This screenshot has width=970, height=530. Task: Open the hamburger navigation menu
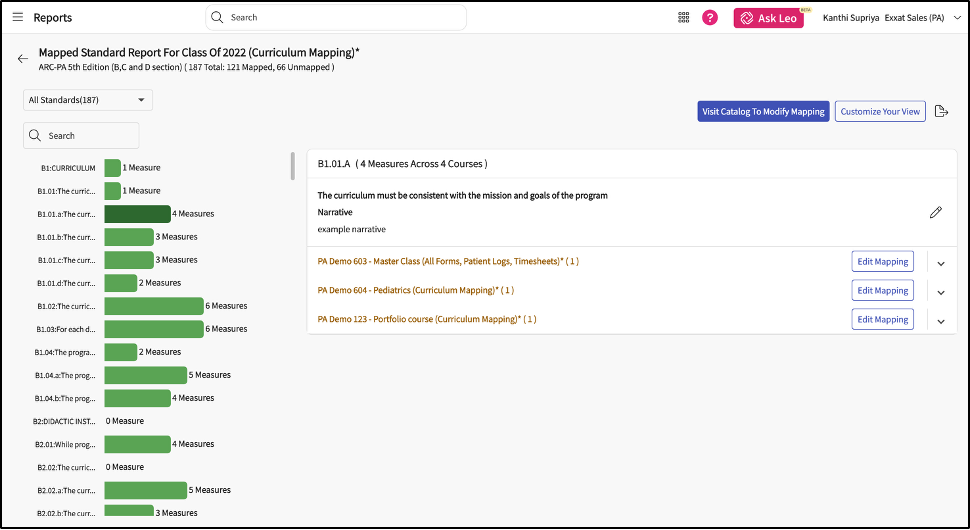point(18,17)
